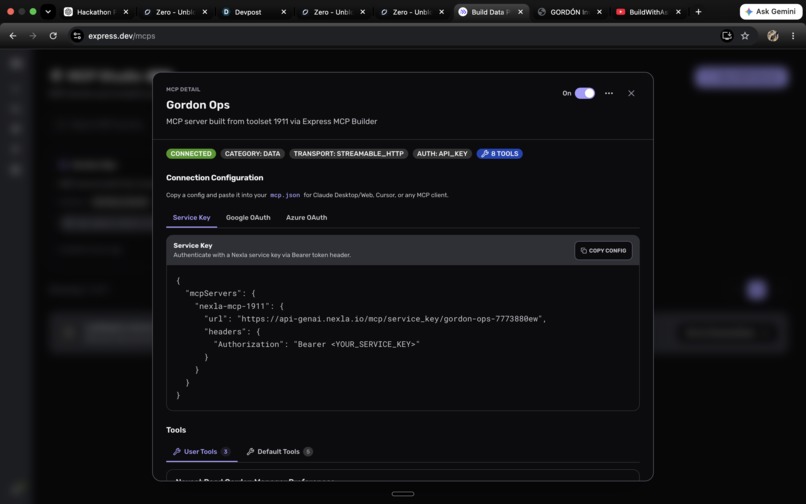Click the AUTH: API_KEY badge
Viewport: 806px width, 504px height.
tap(442, 154)
